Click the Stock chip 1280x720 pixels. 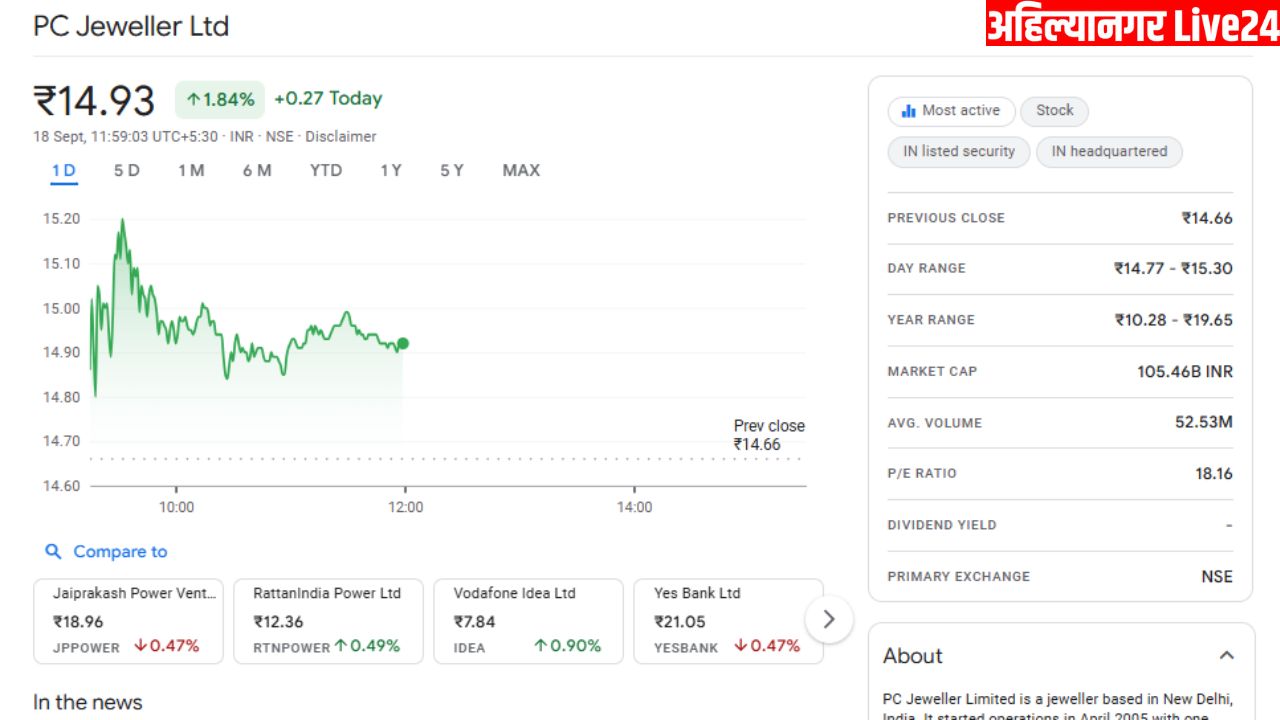point(1054,111)
